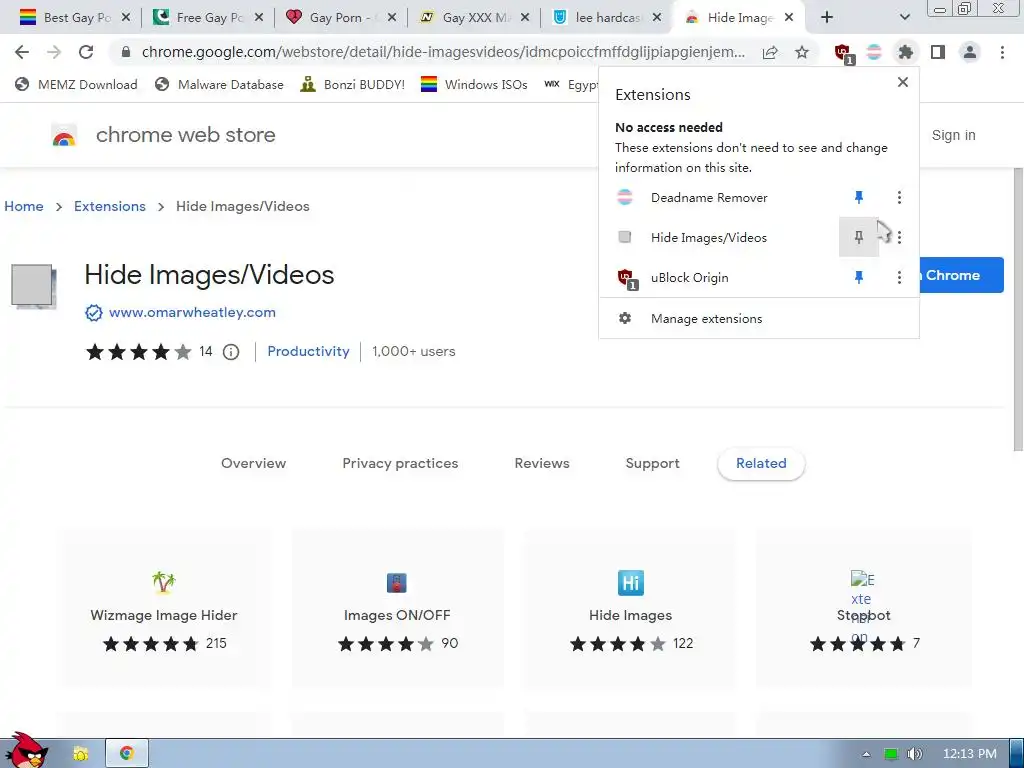Viewport: 1024px width, 768px height.
Task: Go to Home breadcrumb
Action: [x=24, y=206]
